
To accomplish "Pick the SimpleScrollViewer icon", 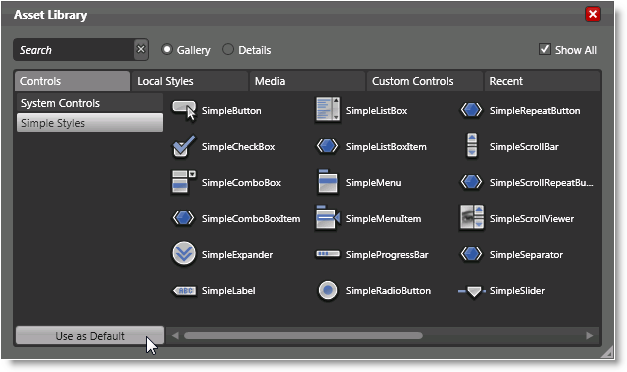I will click(472, 218).
